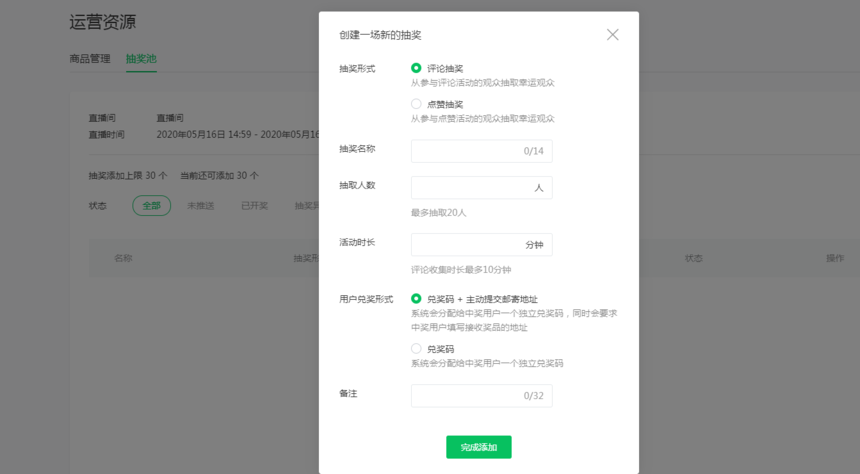Close the create lottery dialog
Screen dimensions: 860x474
coord(613,35)
